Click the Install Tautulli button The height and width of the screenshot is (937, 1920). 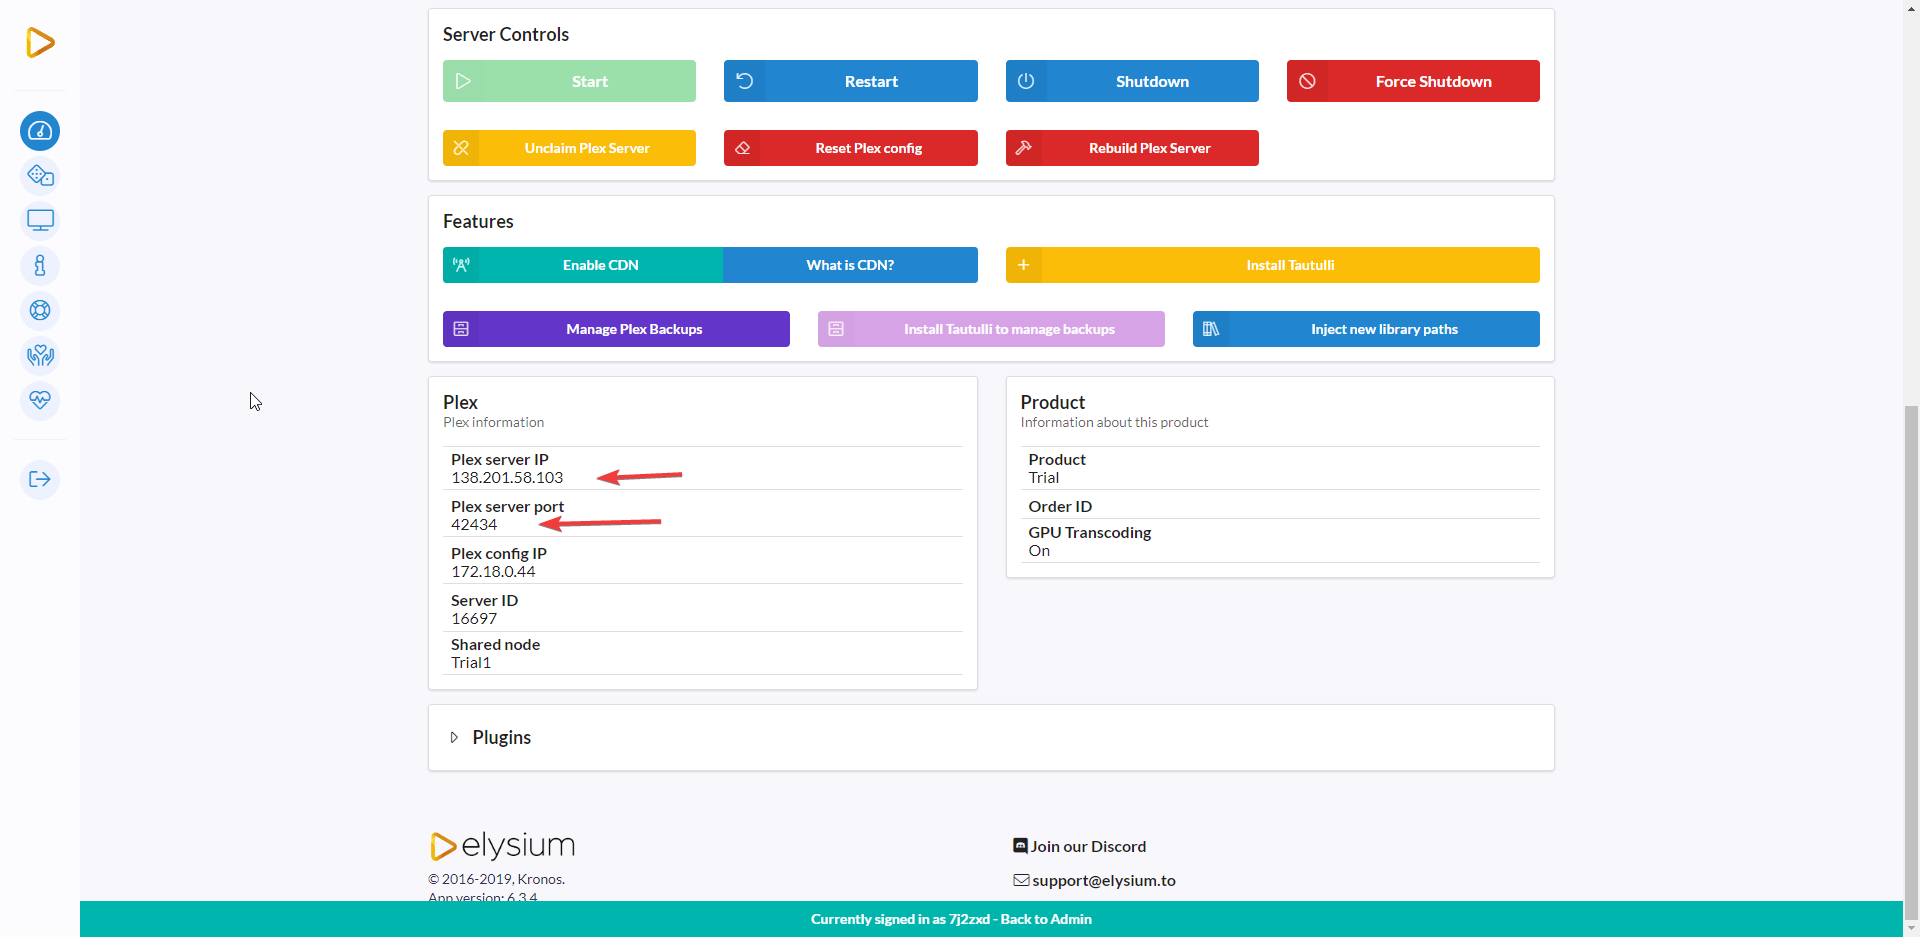1272,265
